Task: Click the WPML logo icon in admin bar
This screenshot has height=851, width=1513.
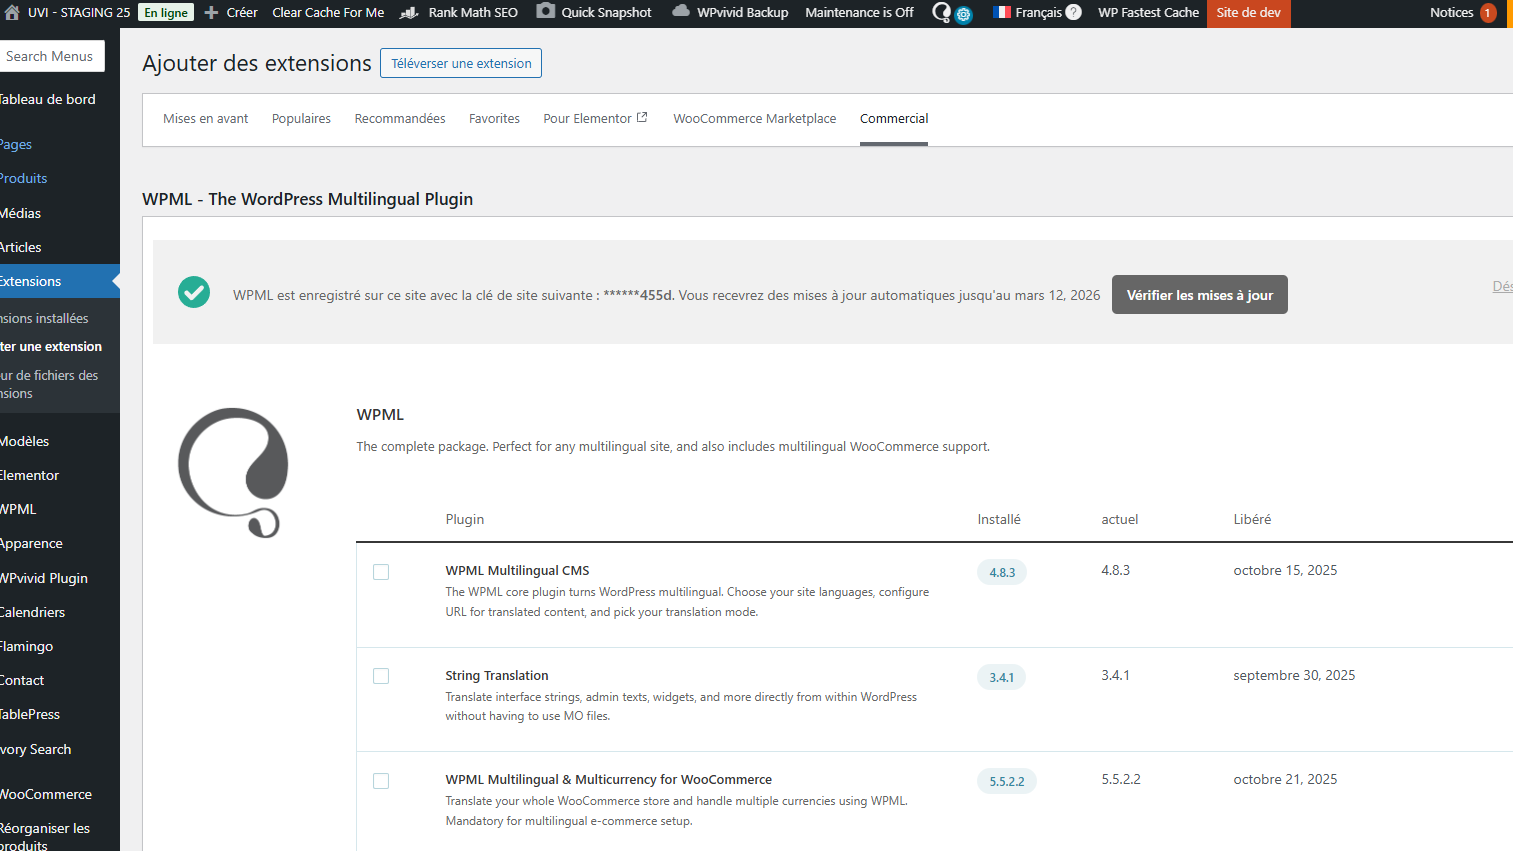Action: (x=942, y=12)
